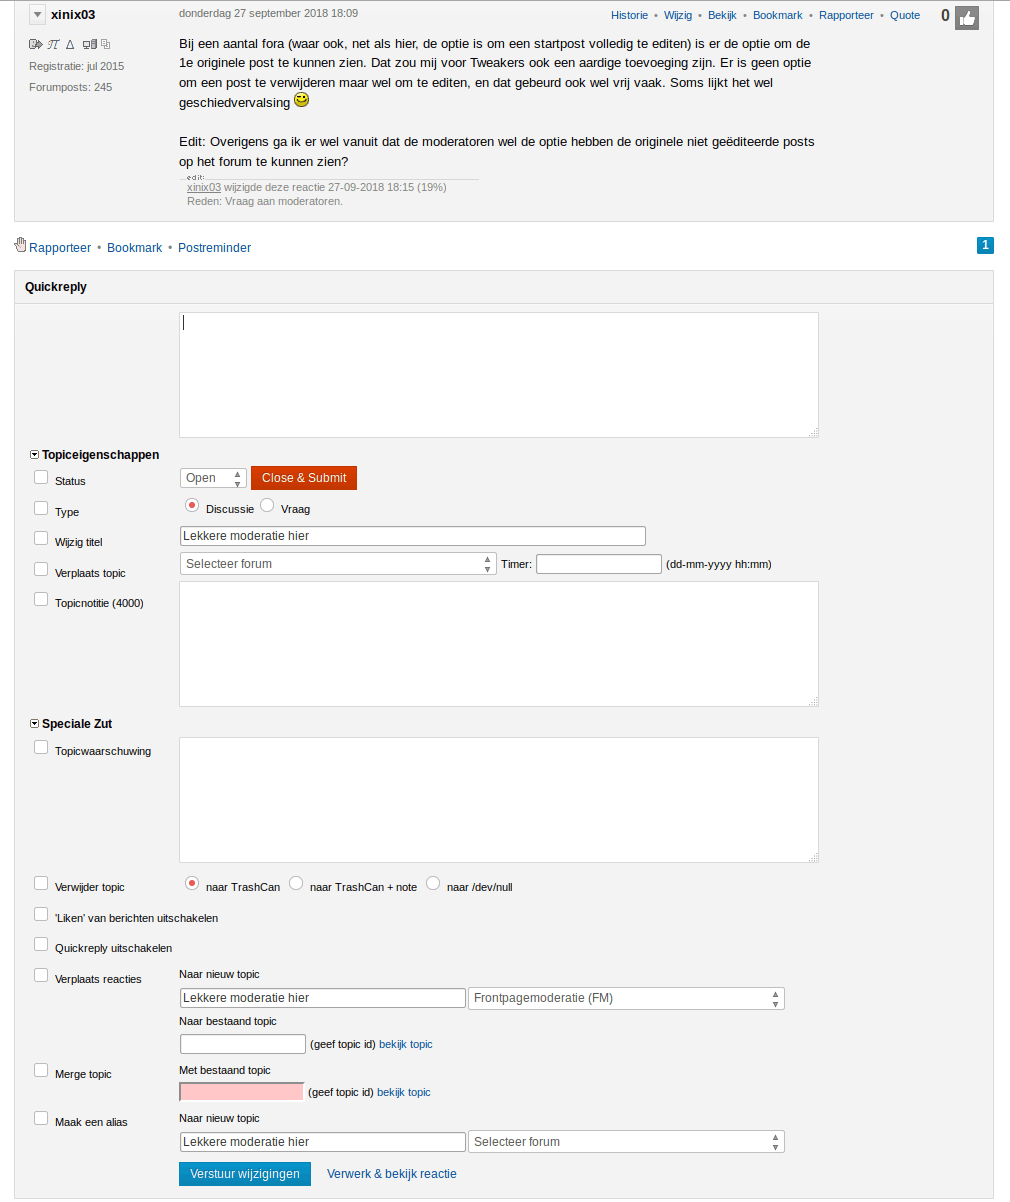Click the computer devices icon under xinix03
1010x1202 pixels.
tap(89, 45)
